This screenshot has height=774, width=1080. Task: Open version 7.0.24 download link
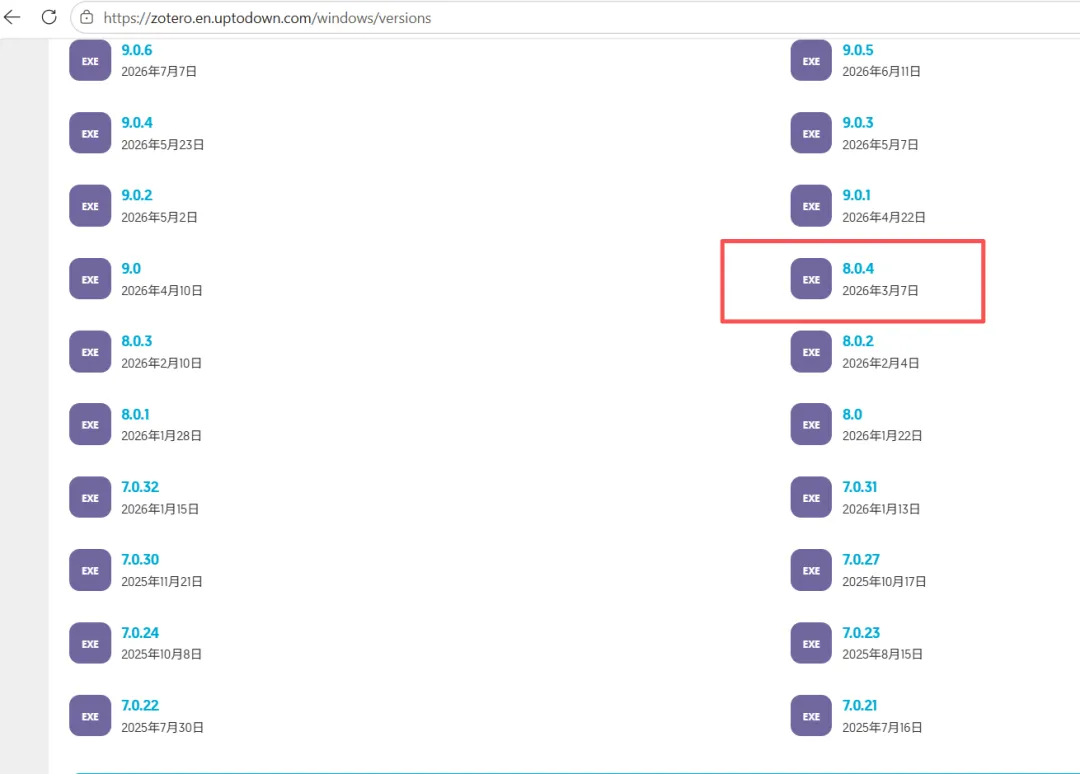pos(140,632)
